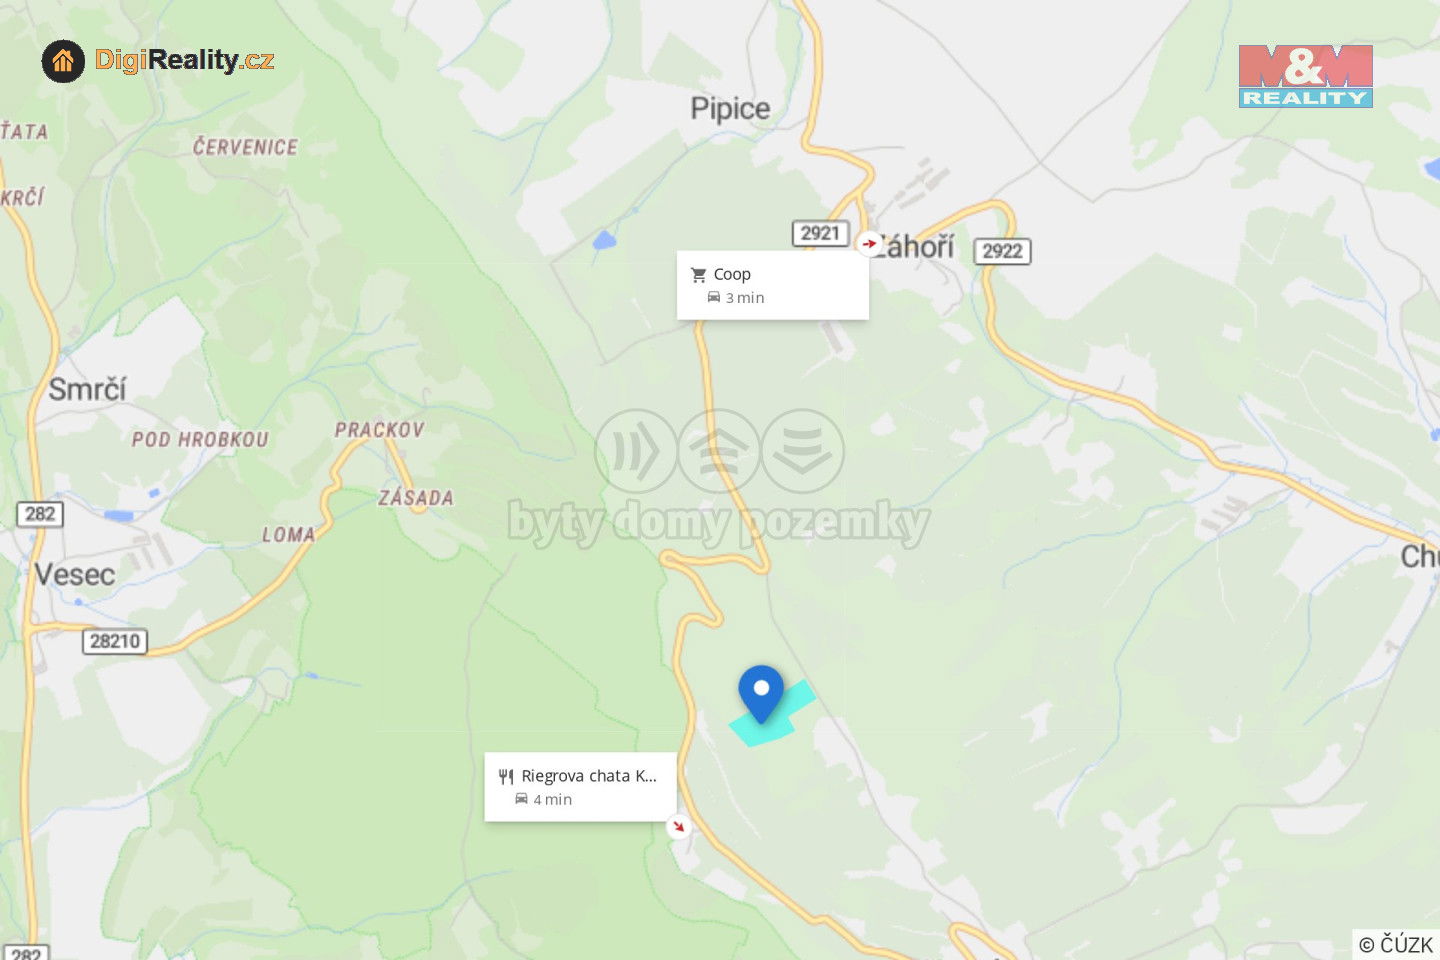Click the M&M Reality logo
The width and height of the screenshot is (1440, 960).
1305,76
